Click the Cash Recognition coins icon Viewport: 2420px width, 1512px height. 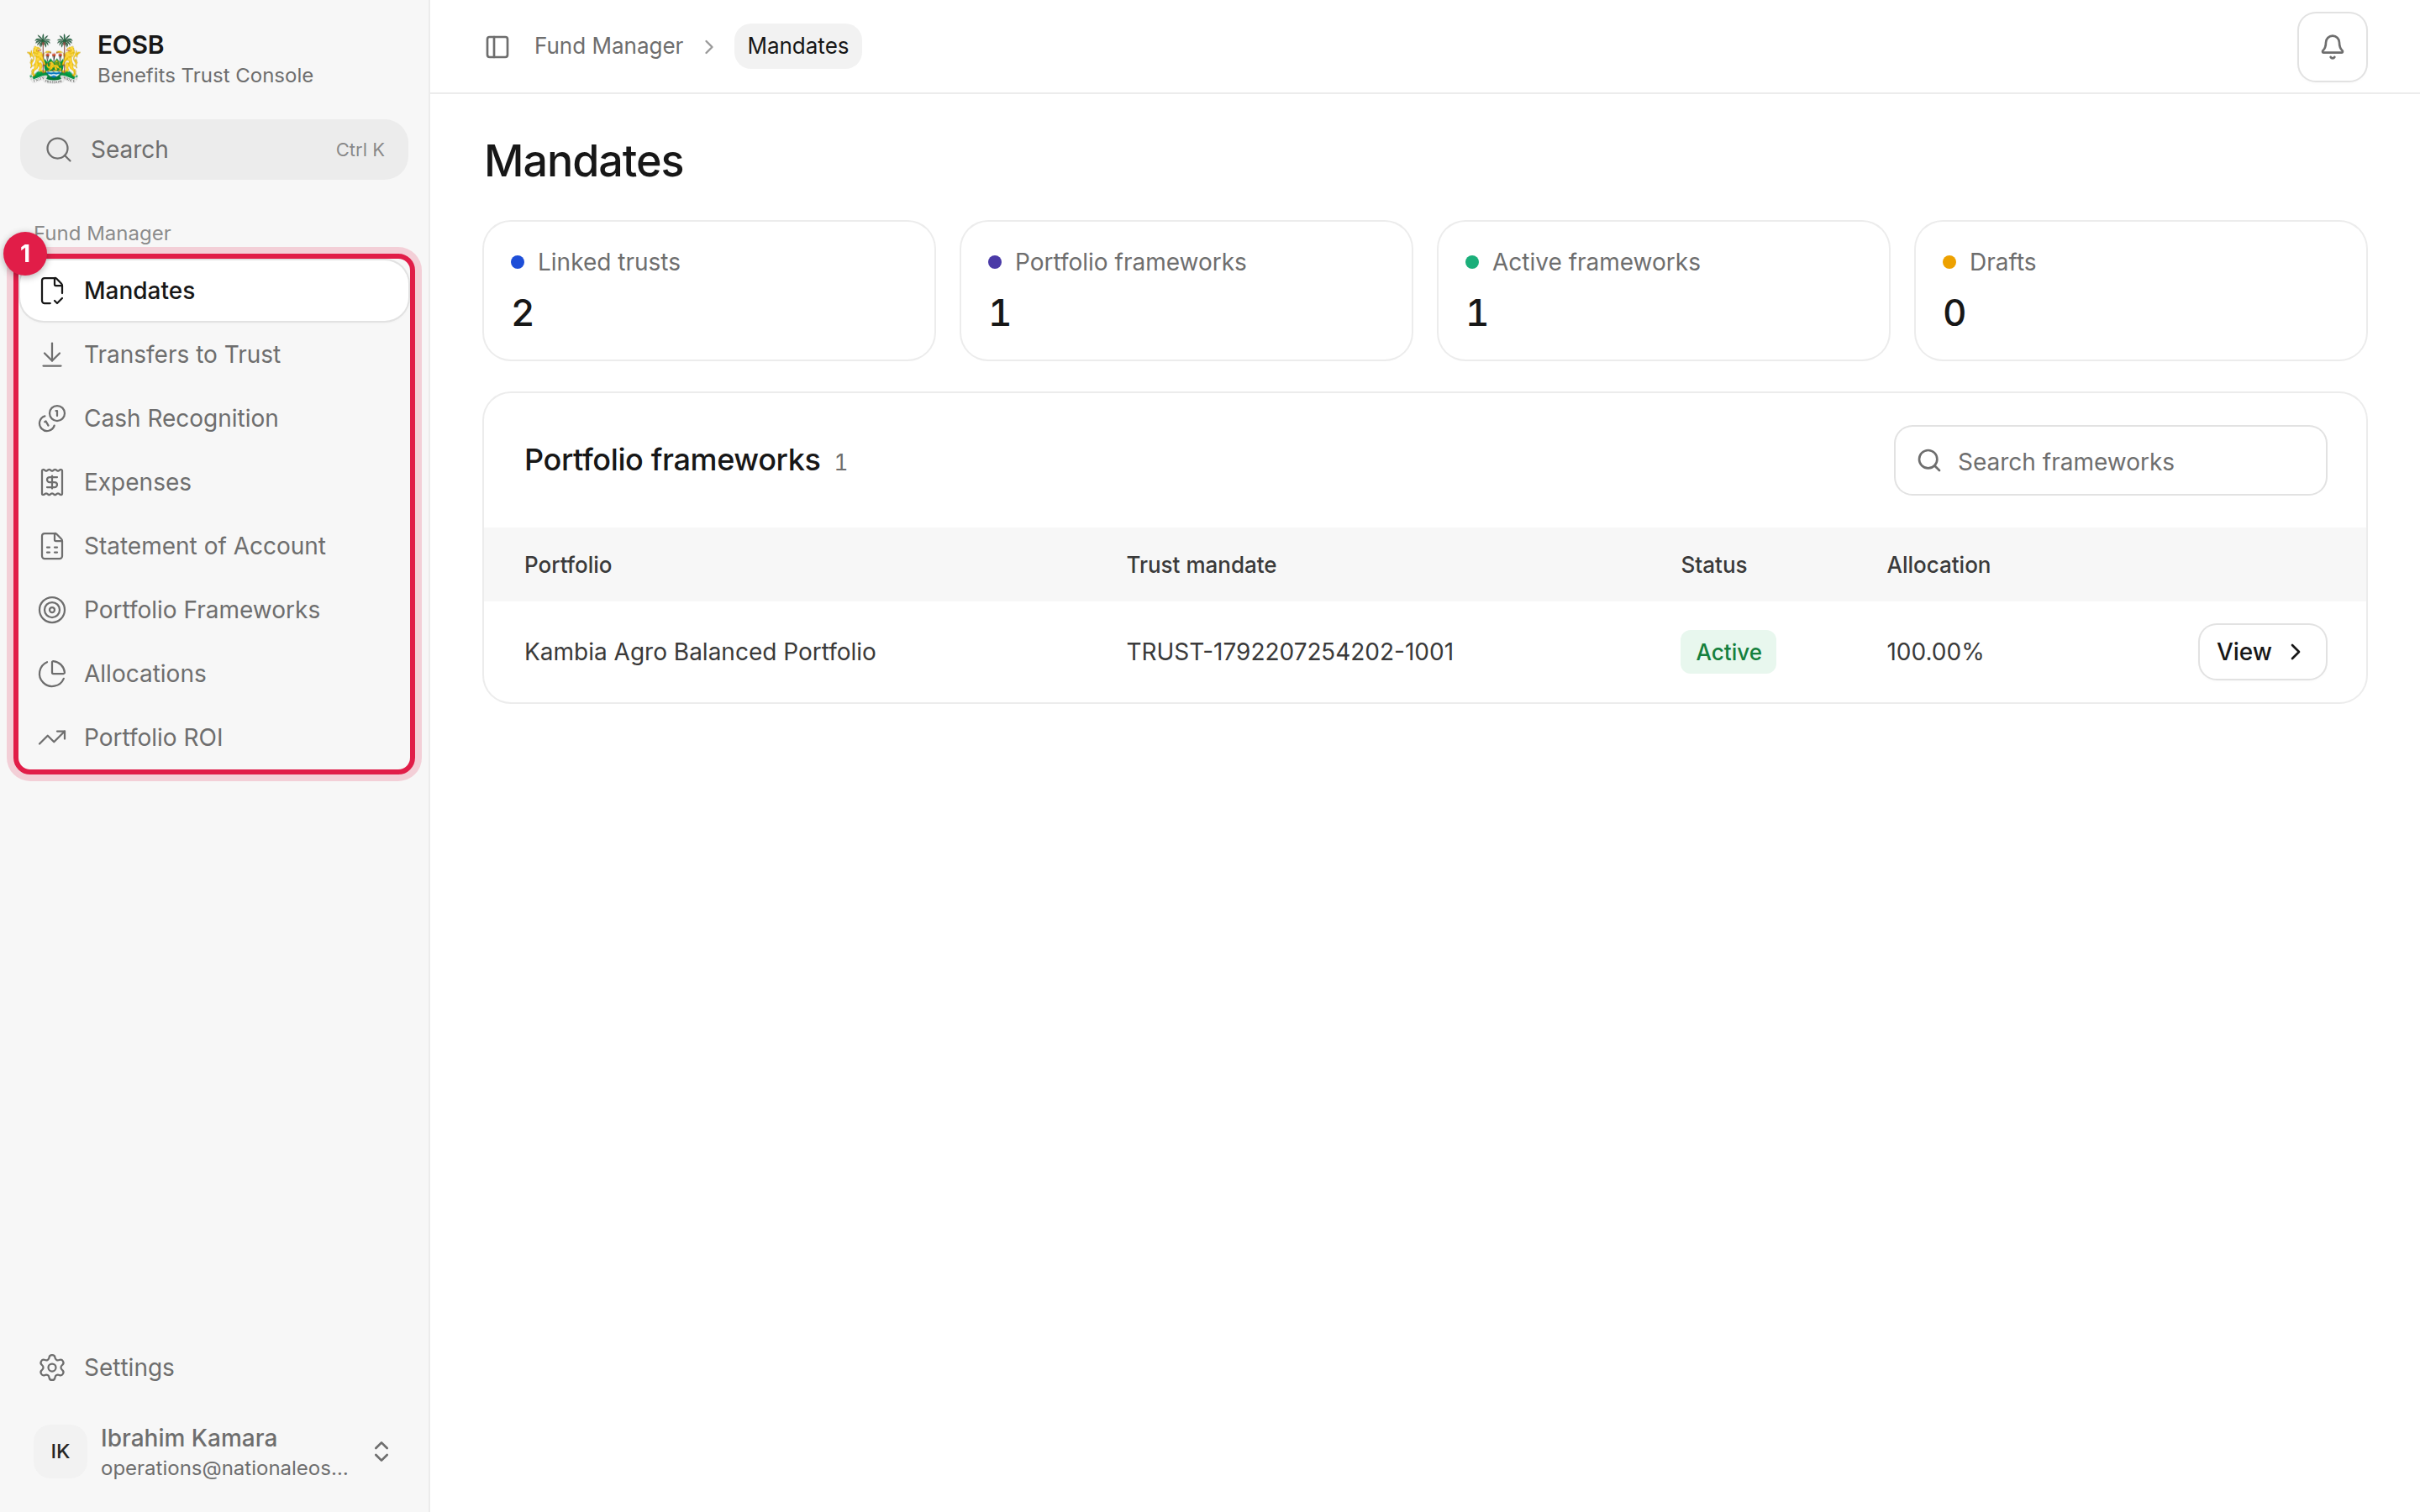pyautogui.click(x=52, y=418)
